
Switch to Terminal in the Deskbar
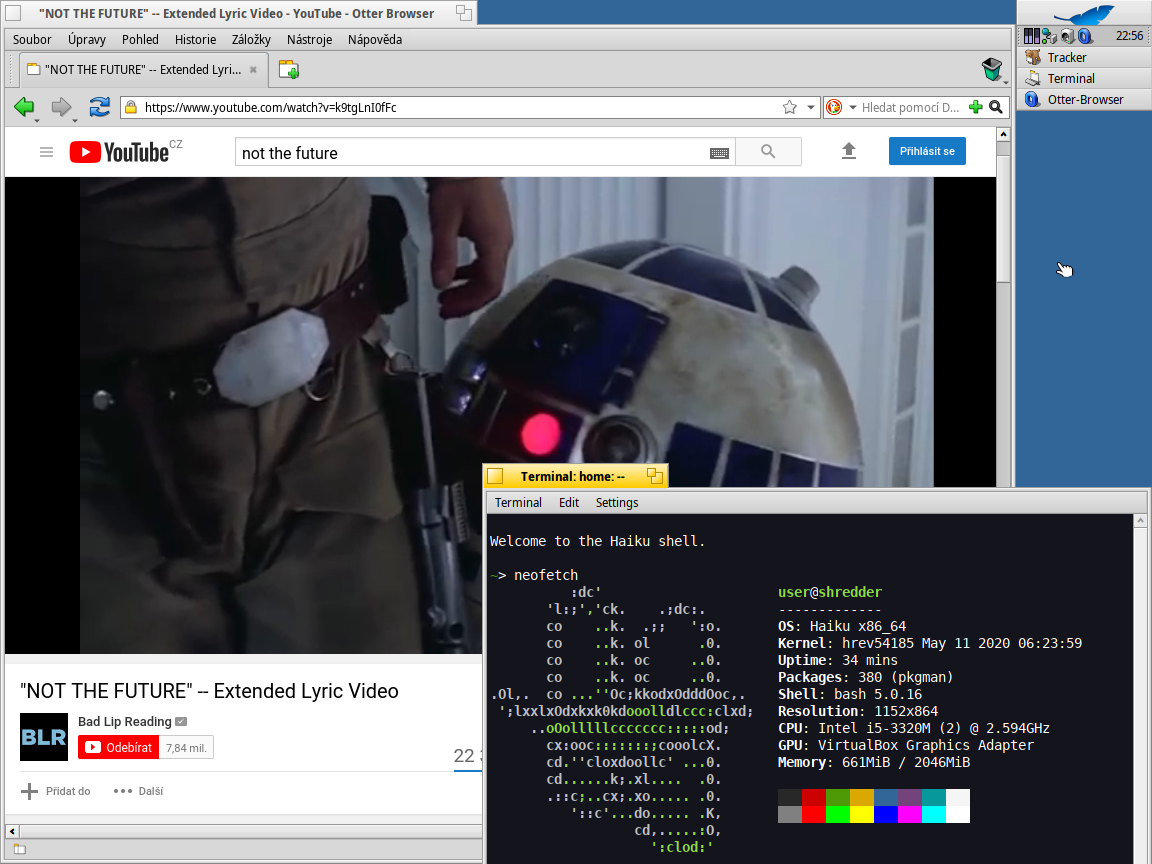(x=1084, y=79)
